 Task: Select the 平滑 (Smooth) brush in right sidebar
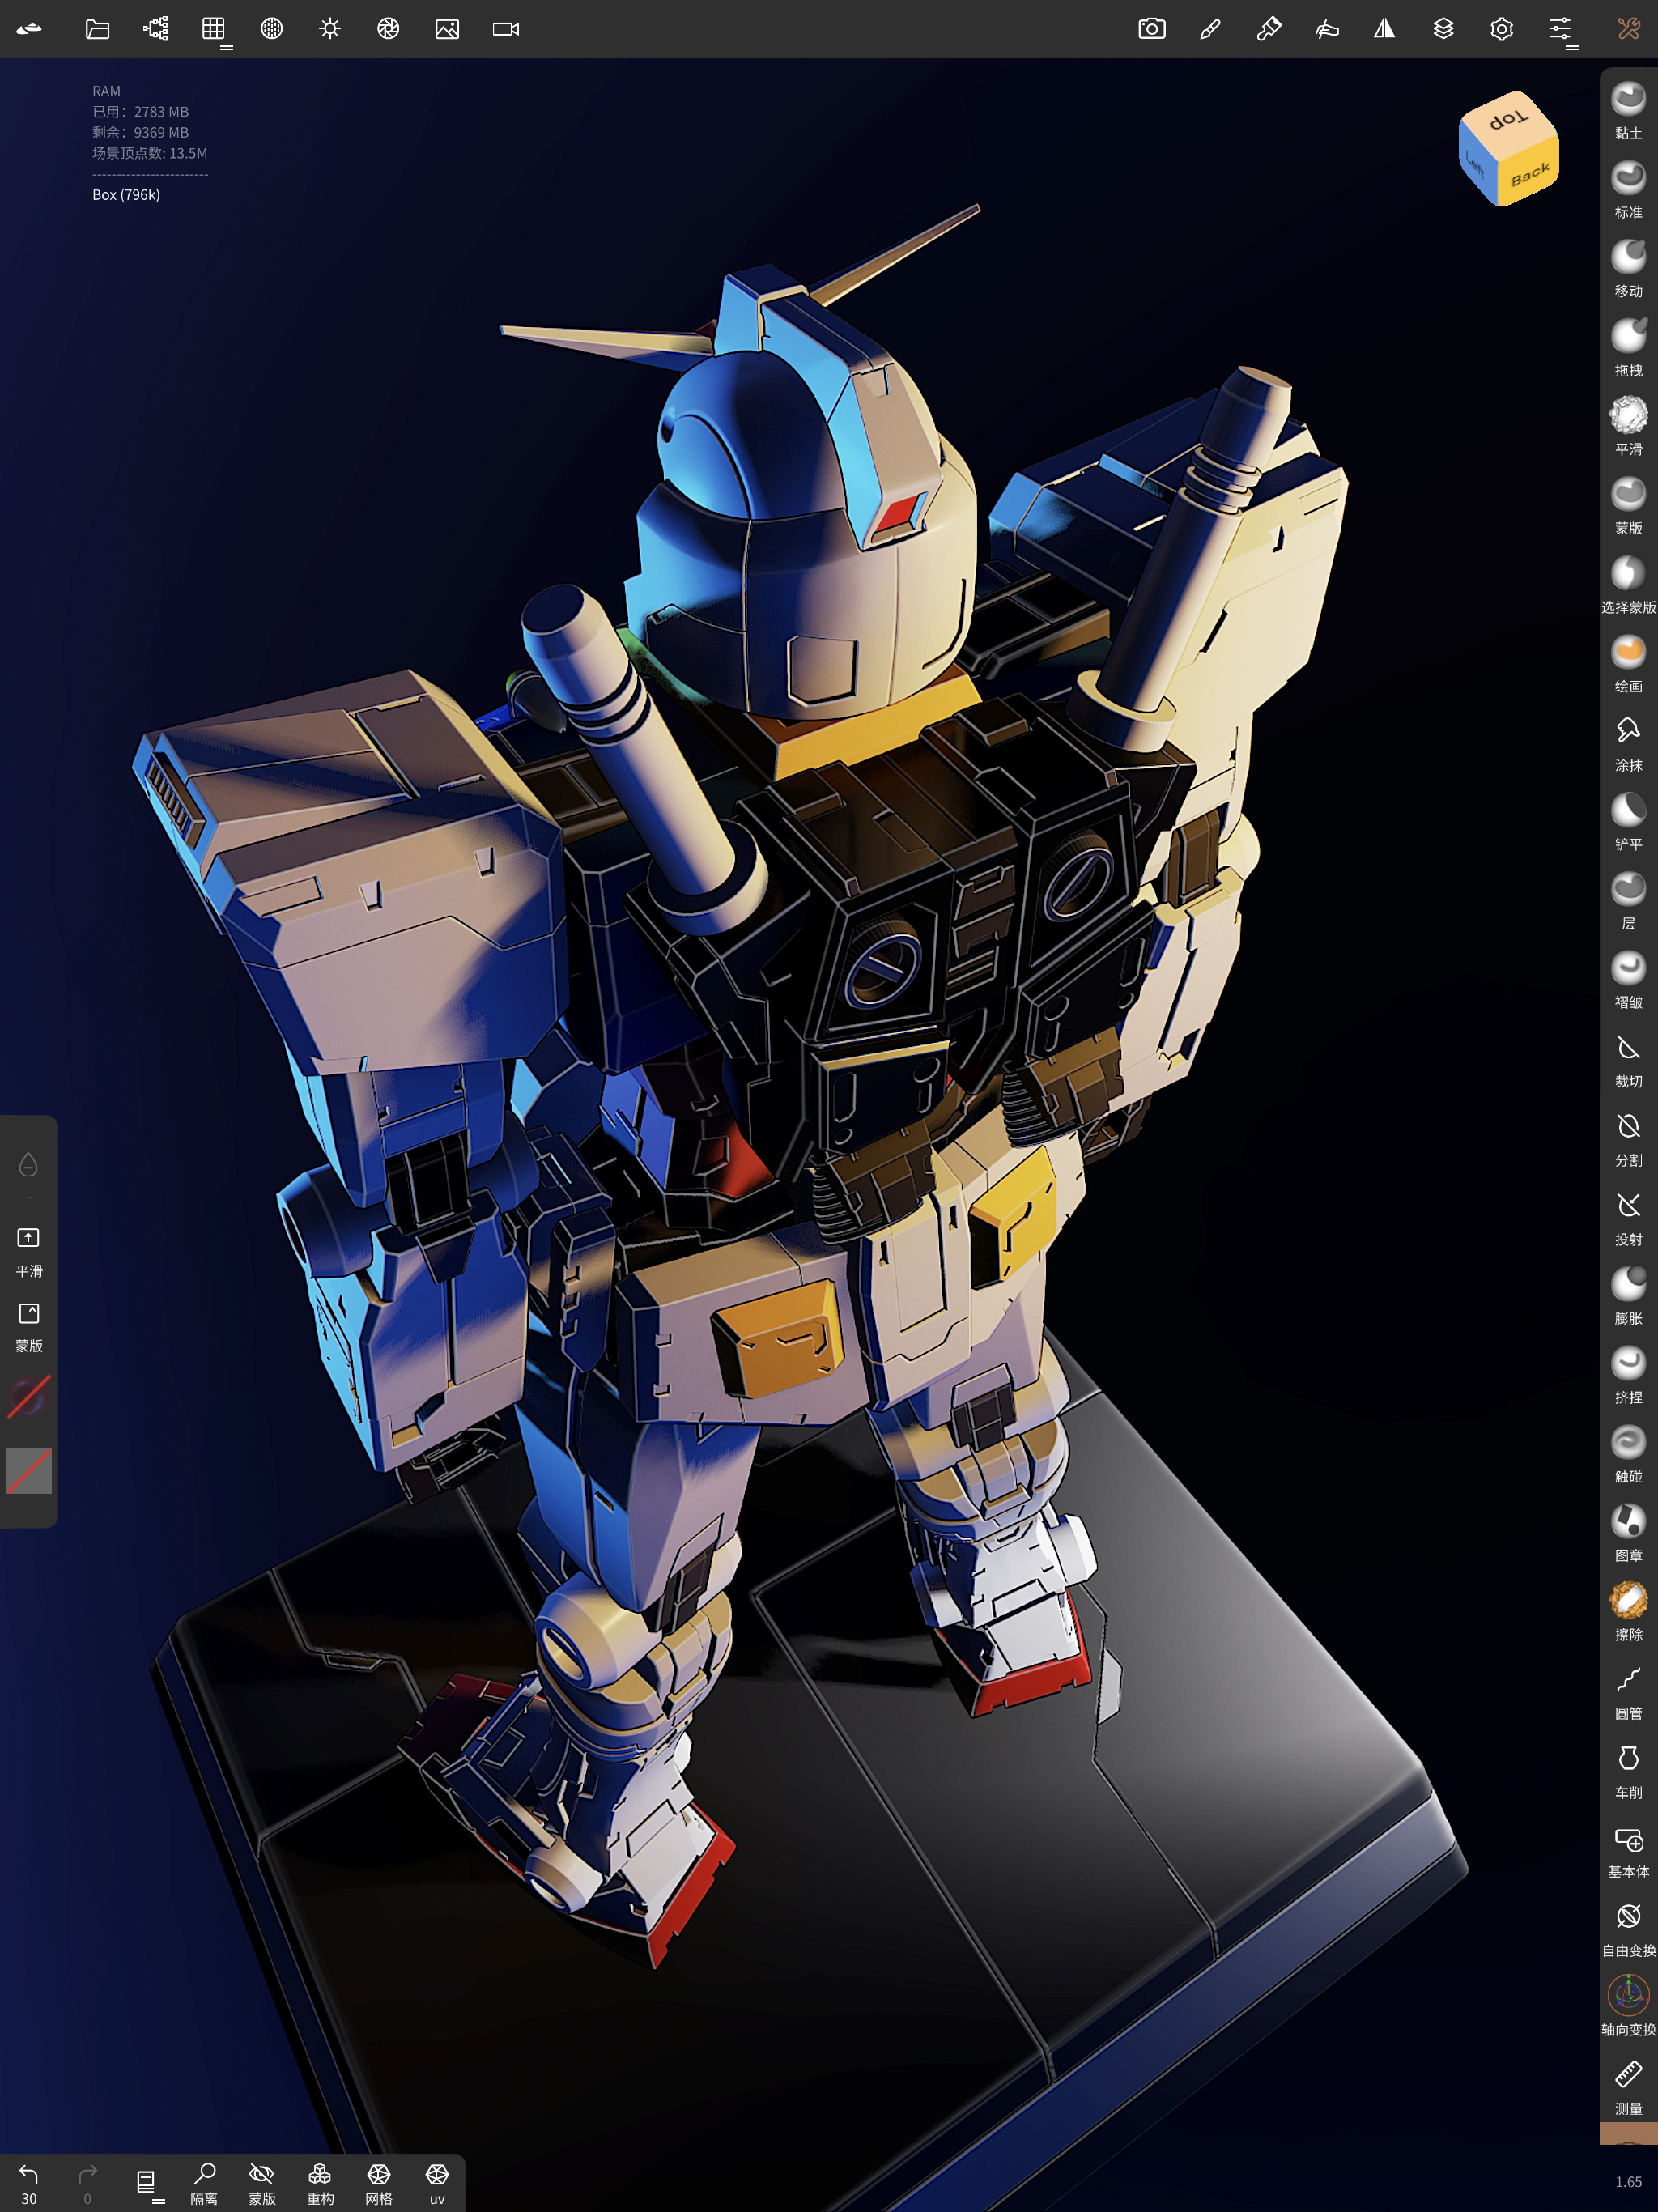[1628, 419]
